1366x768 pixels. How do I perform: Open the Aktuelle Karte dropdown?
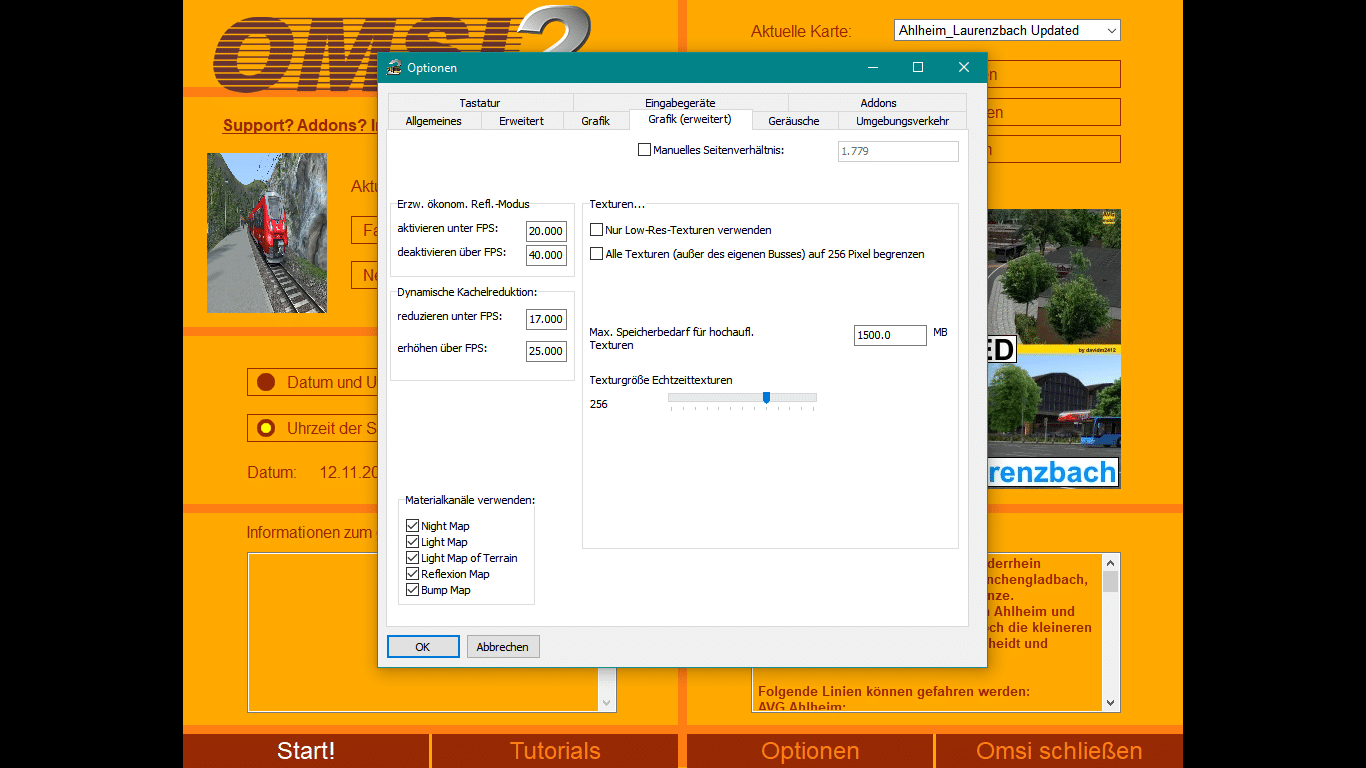[x=1007, y=31]
